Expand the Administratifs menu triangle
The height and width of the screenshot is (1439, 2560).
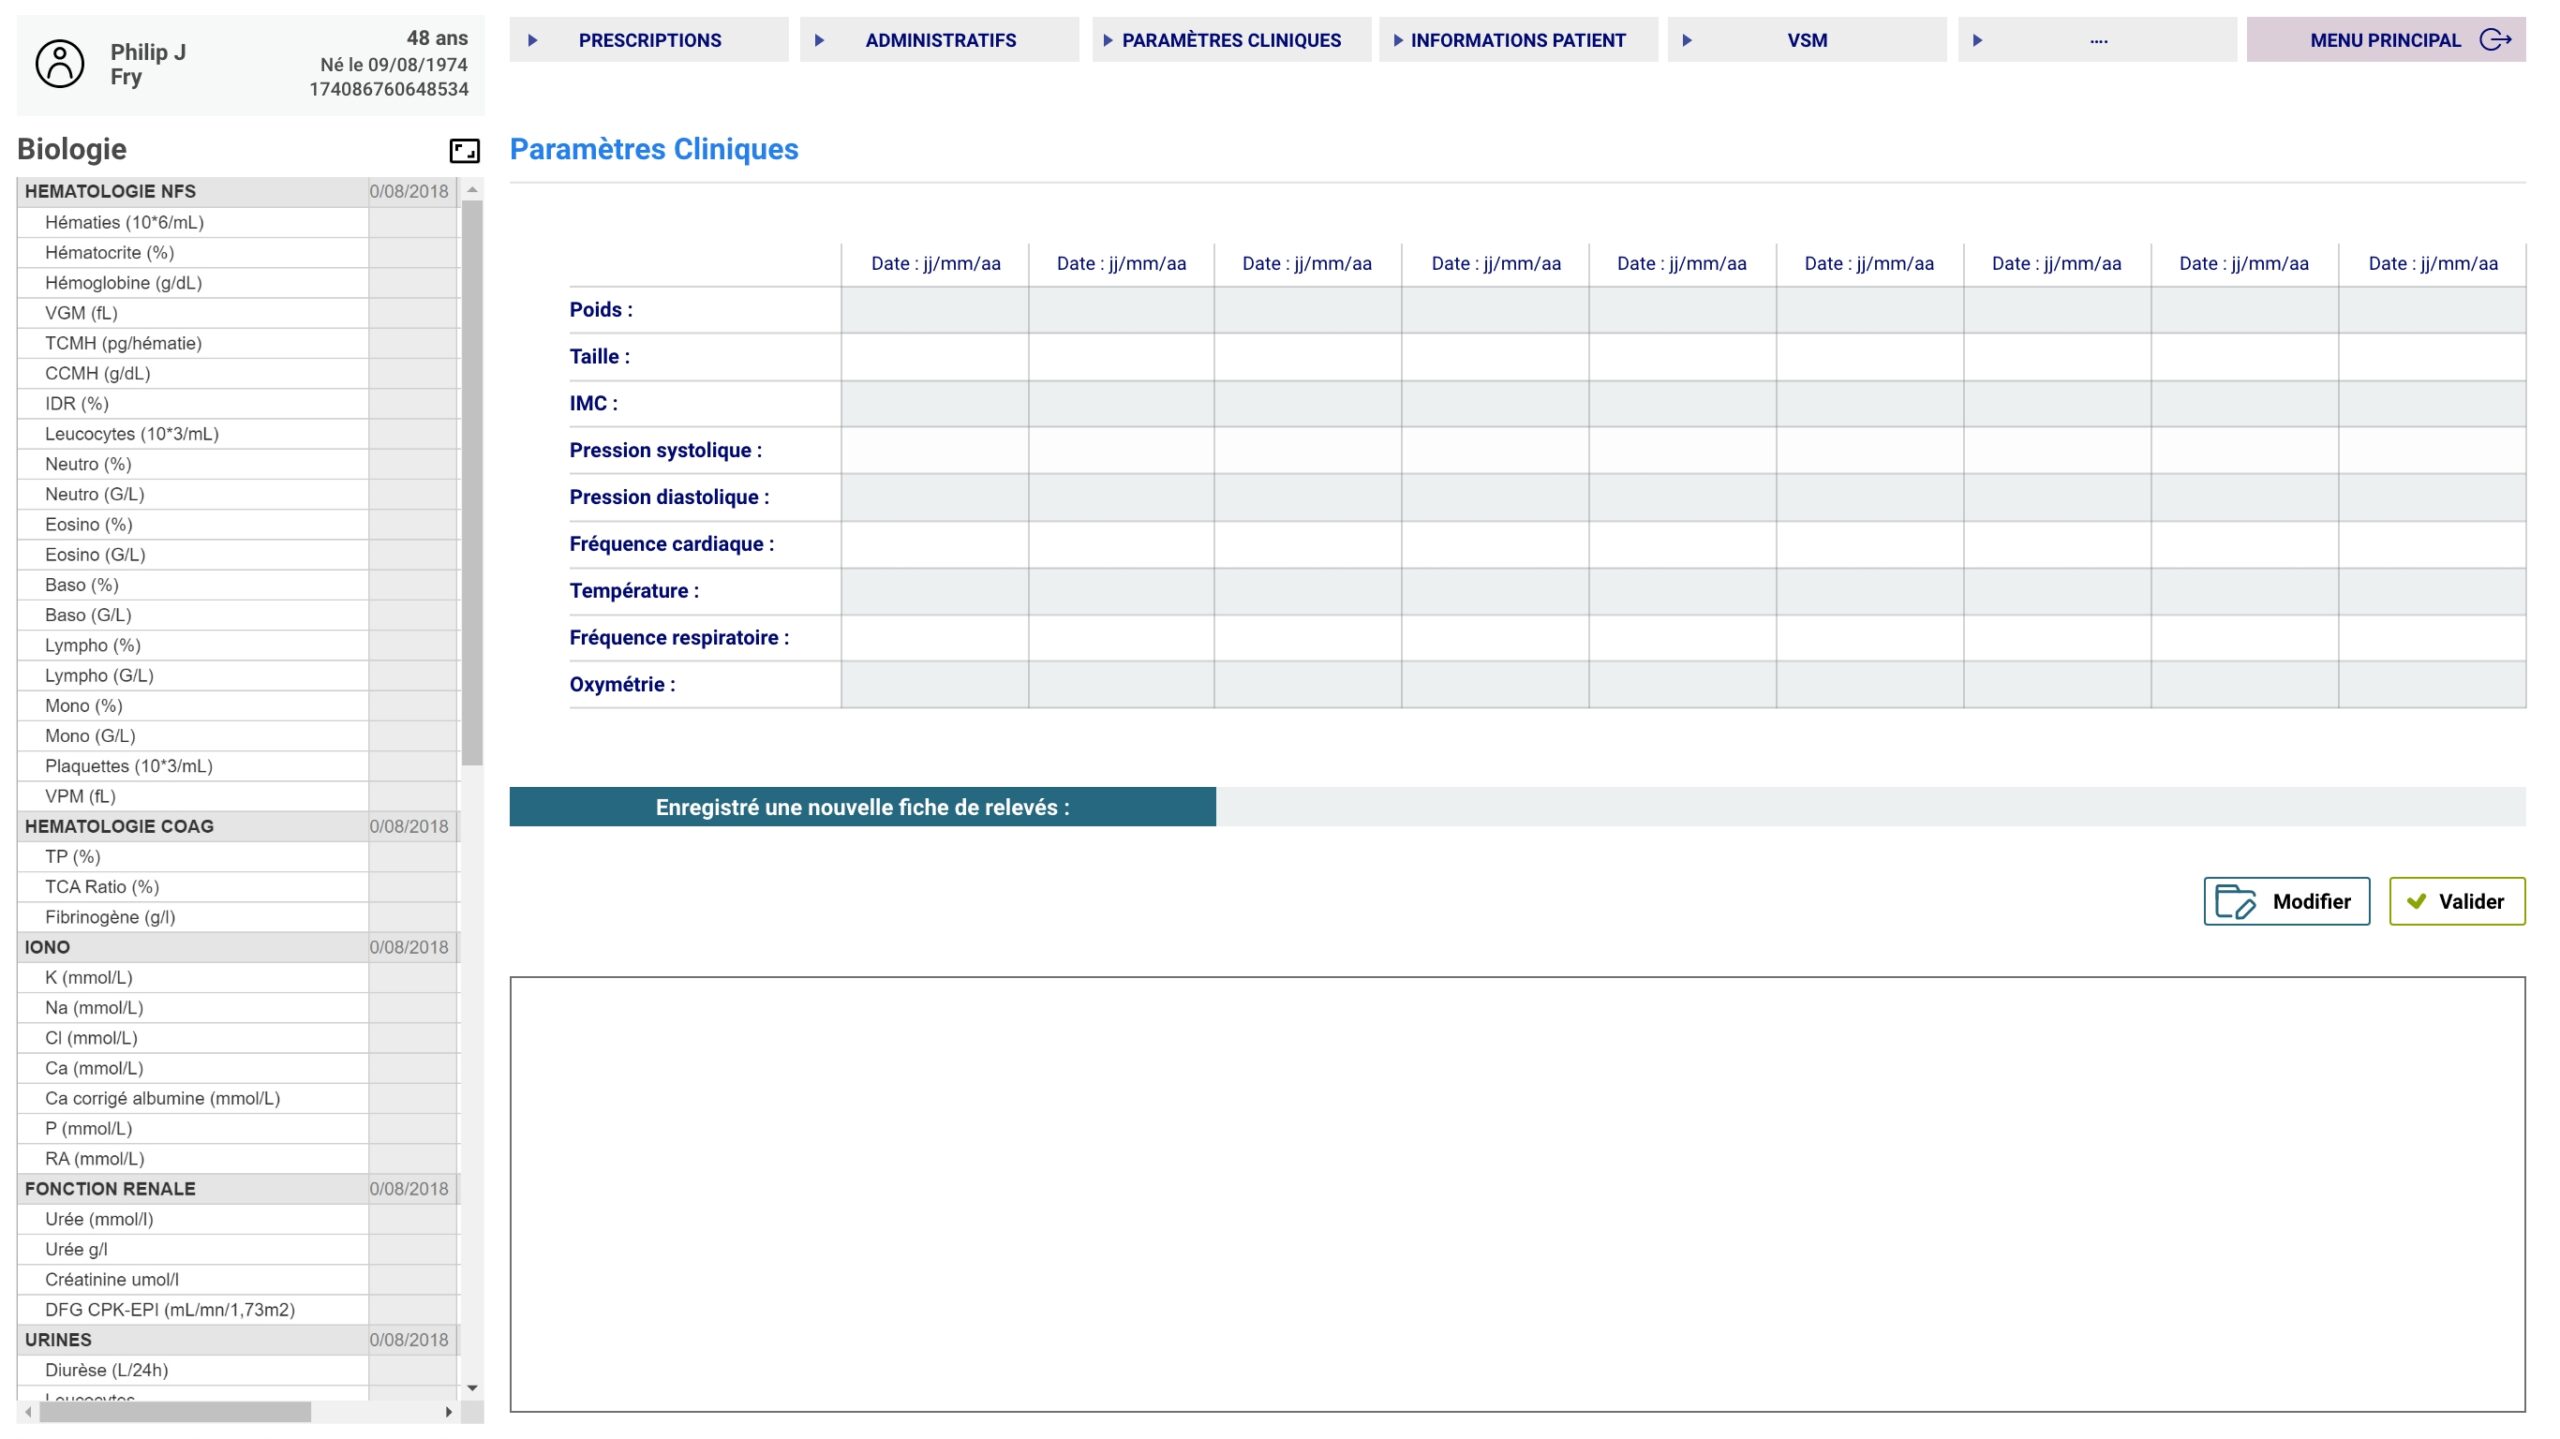(x=819, y=40)
